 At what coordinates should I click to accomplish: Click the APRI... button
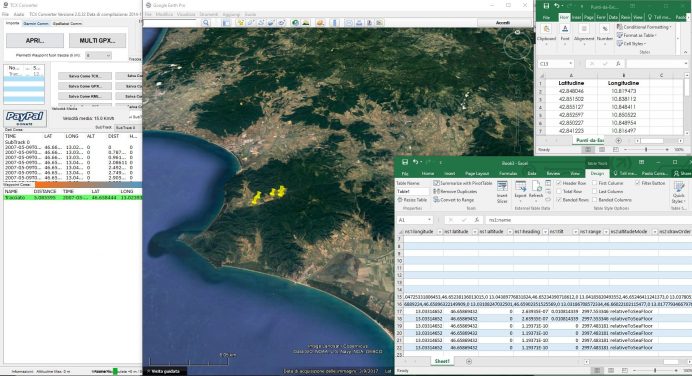click(x=35, y=41)
